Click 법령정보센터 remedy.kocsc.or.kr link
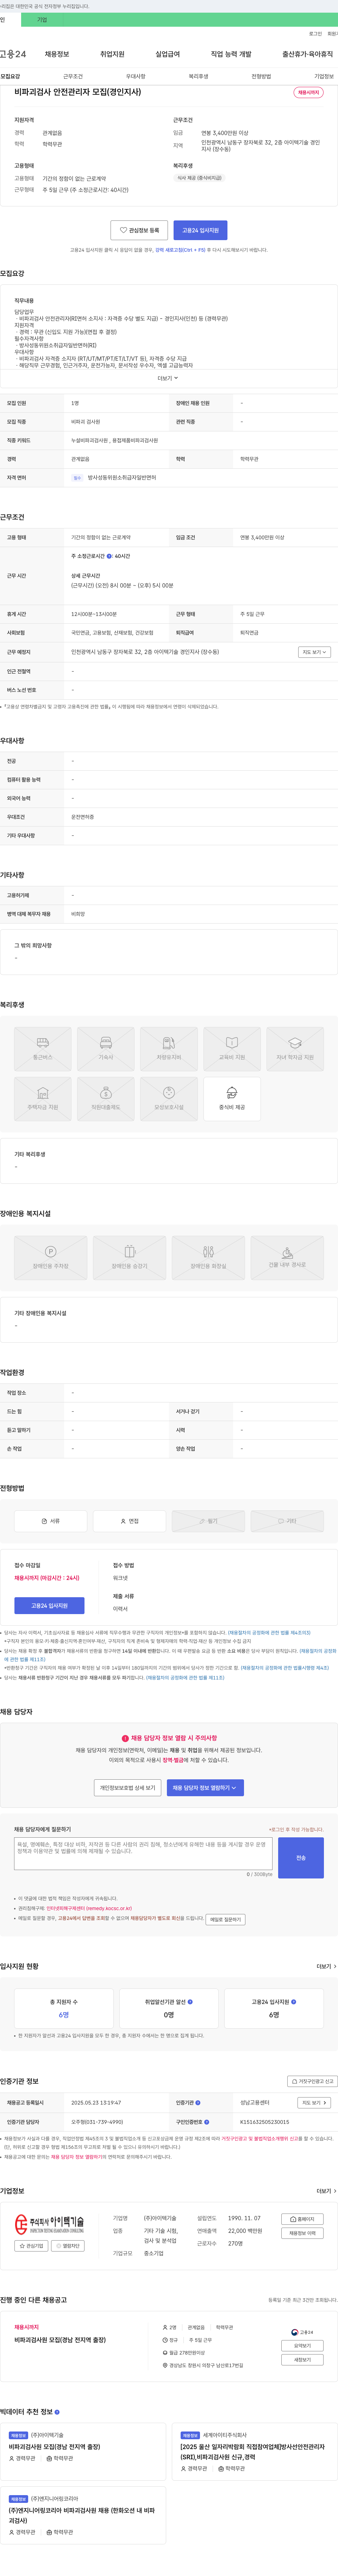Image resolution: width=338 pixels, height=2576 pixels. pyautogui.click(x=89, y=1908)
